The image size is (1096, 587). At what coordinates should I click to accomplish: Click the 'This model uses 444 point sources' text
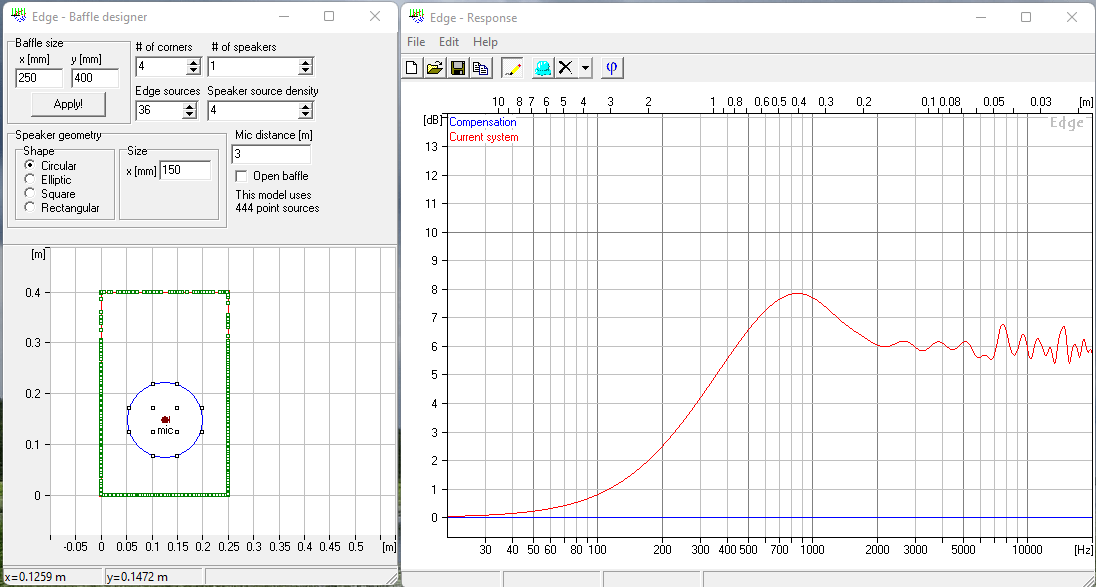coord(277,201)
